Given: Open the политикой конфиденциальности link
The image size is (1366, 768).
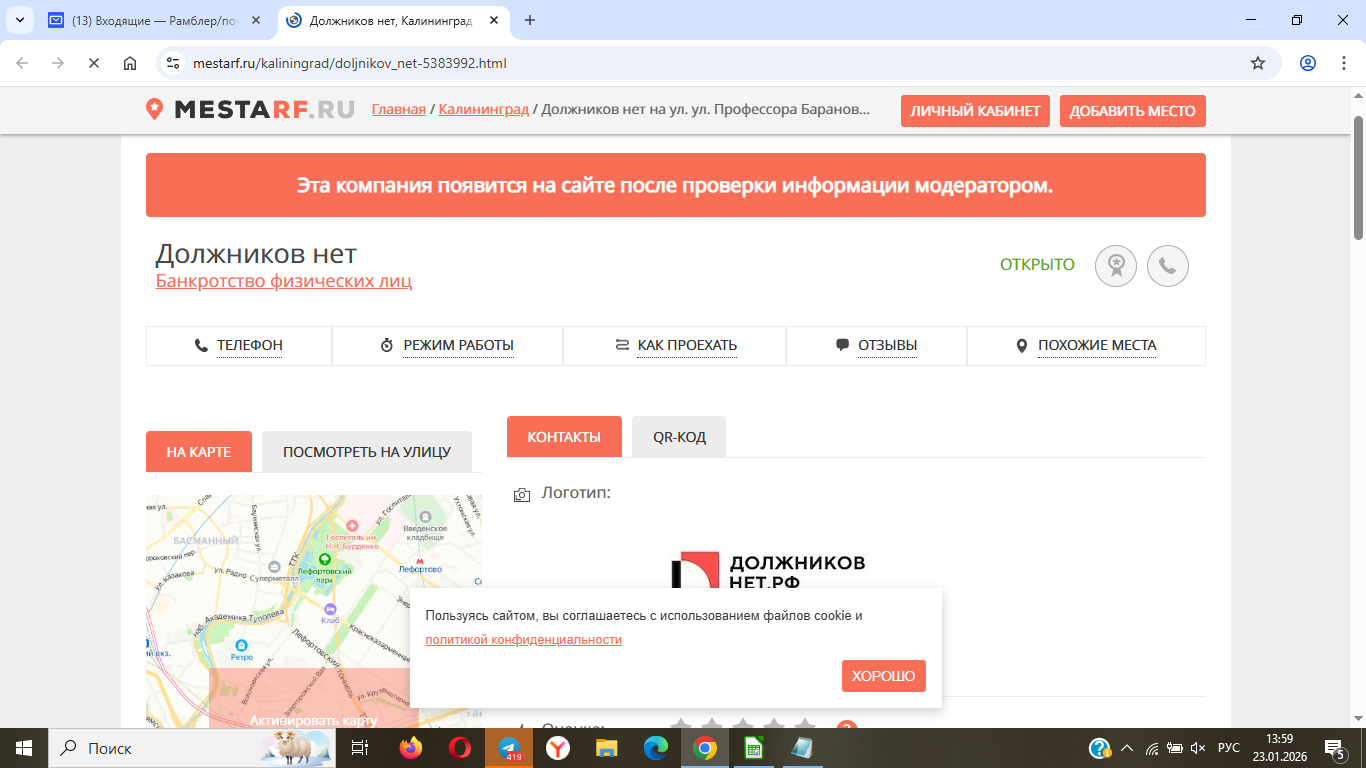Looking at the screenshot, I should (x=524, y=639).
